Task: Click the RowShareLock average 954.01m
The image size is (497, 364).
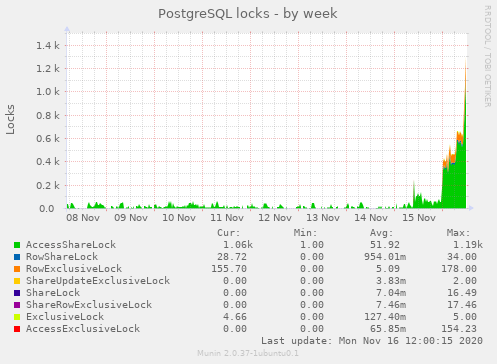Action: click(385, 257)
